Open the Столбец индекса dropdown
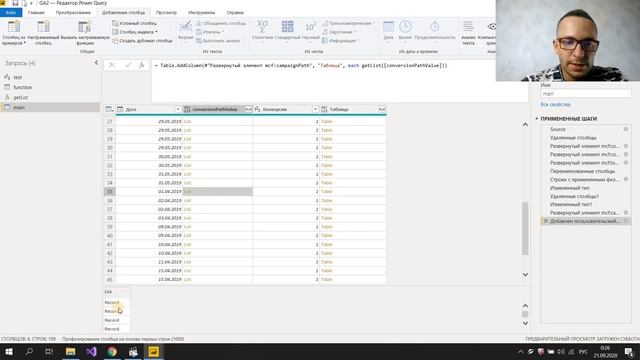The width and height of the screenshot is (640, 360). coord(135,32)
